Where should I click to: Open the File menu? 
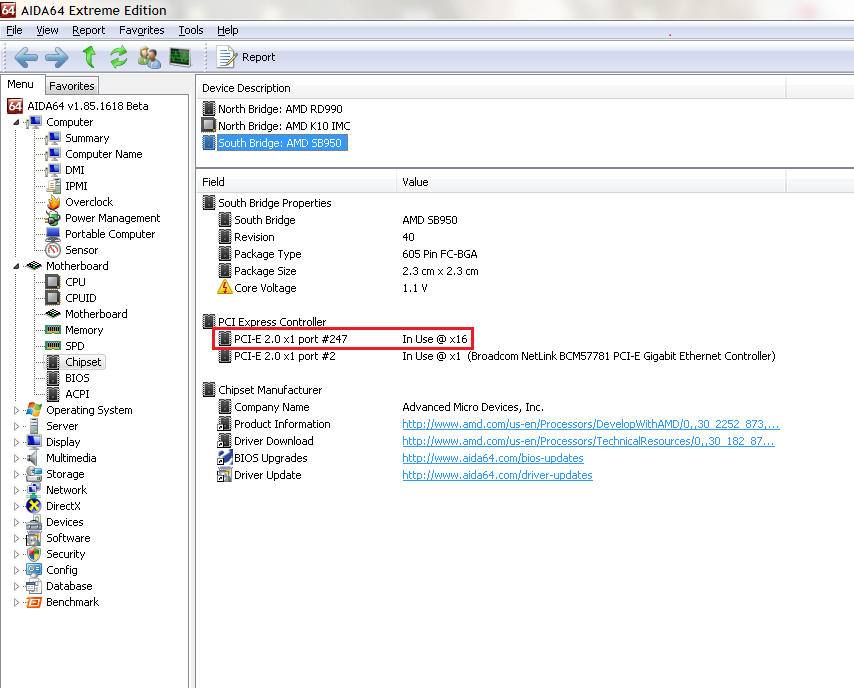tap(14, 31)
